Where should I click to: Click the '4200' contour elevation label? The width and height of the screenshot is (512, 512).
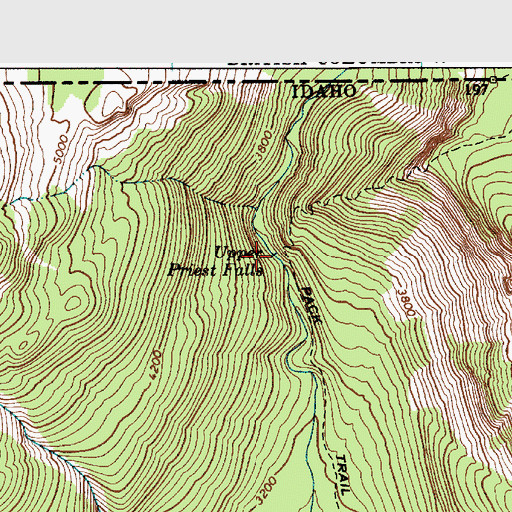pos(155,365)
